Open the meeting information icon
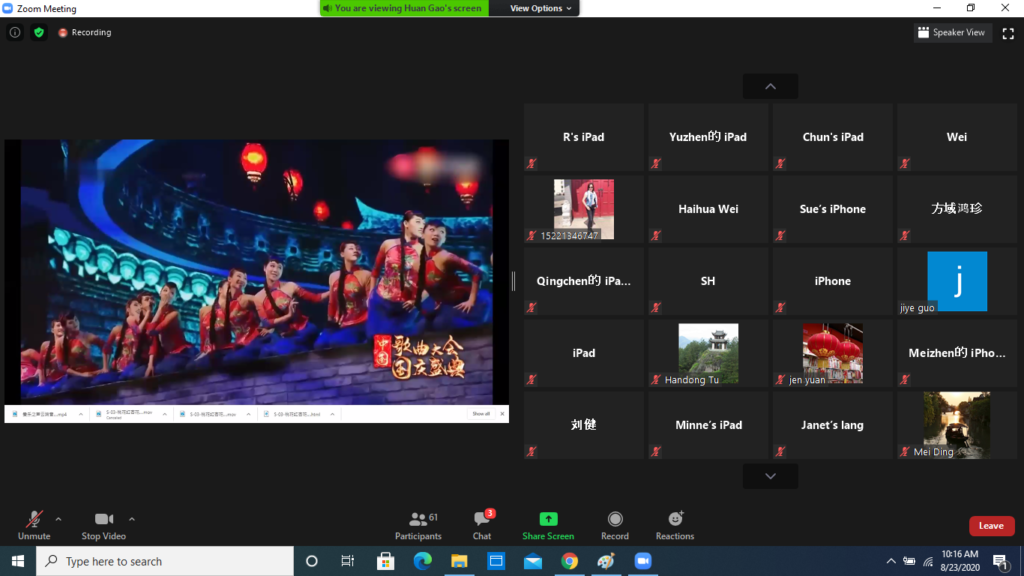The width and height of the screenshot is (1024, 576). pyautogui.click(x=14, y=32)
